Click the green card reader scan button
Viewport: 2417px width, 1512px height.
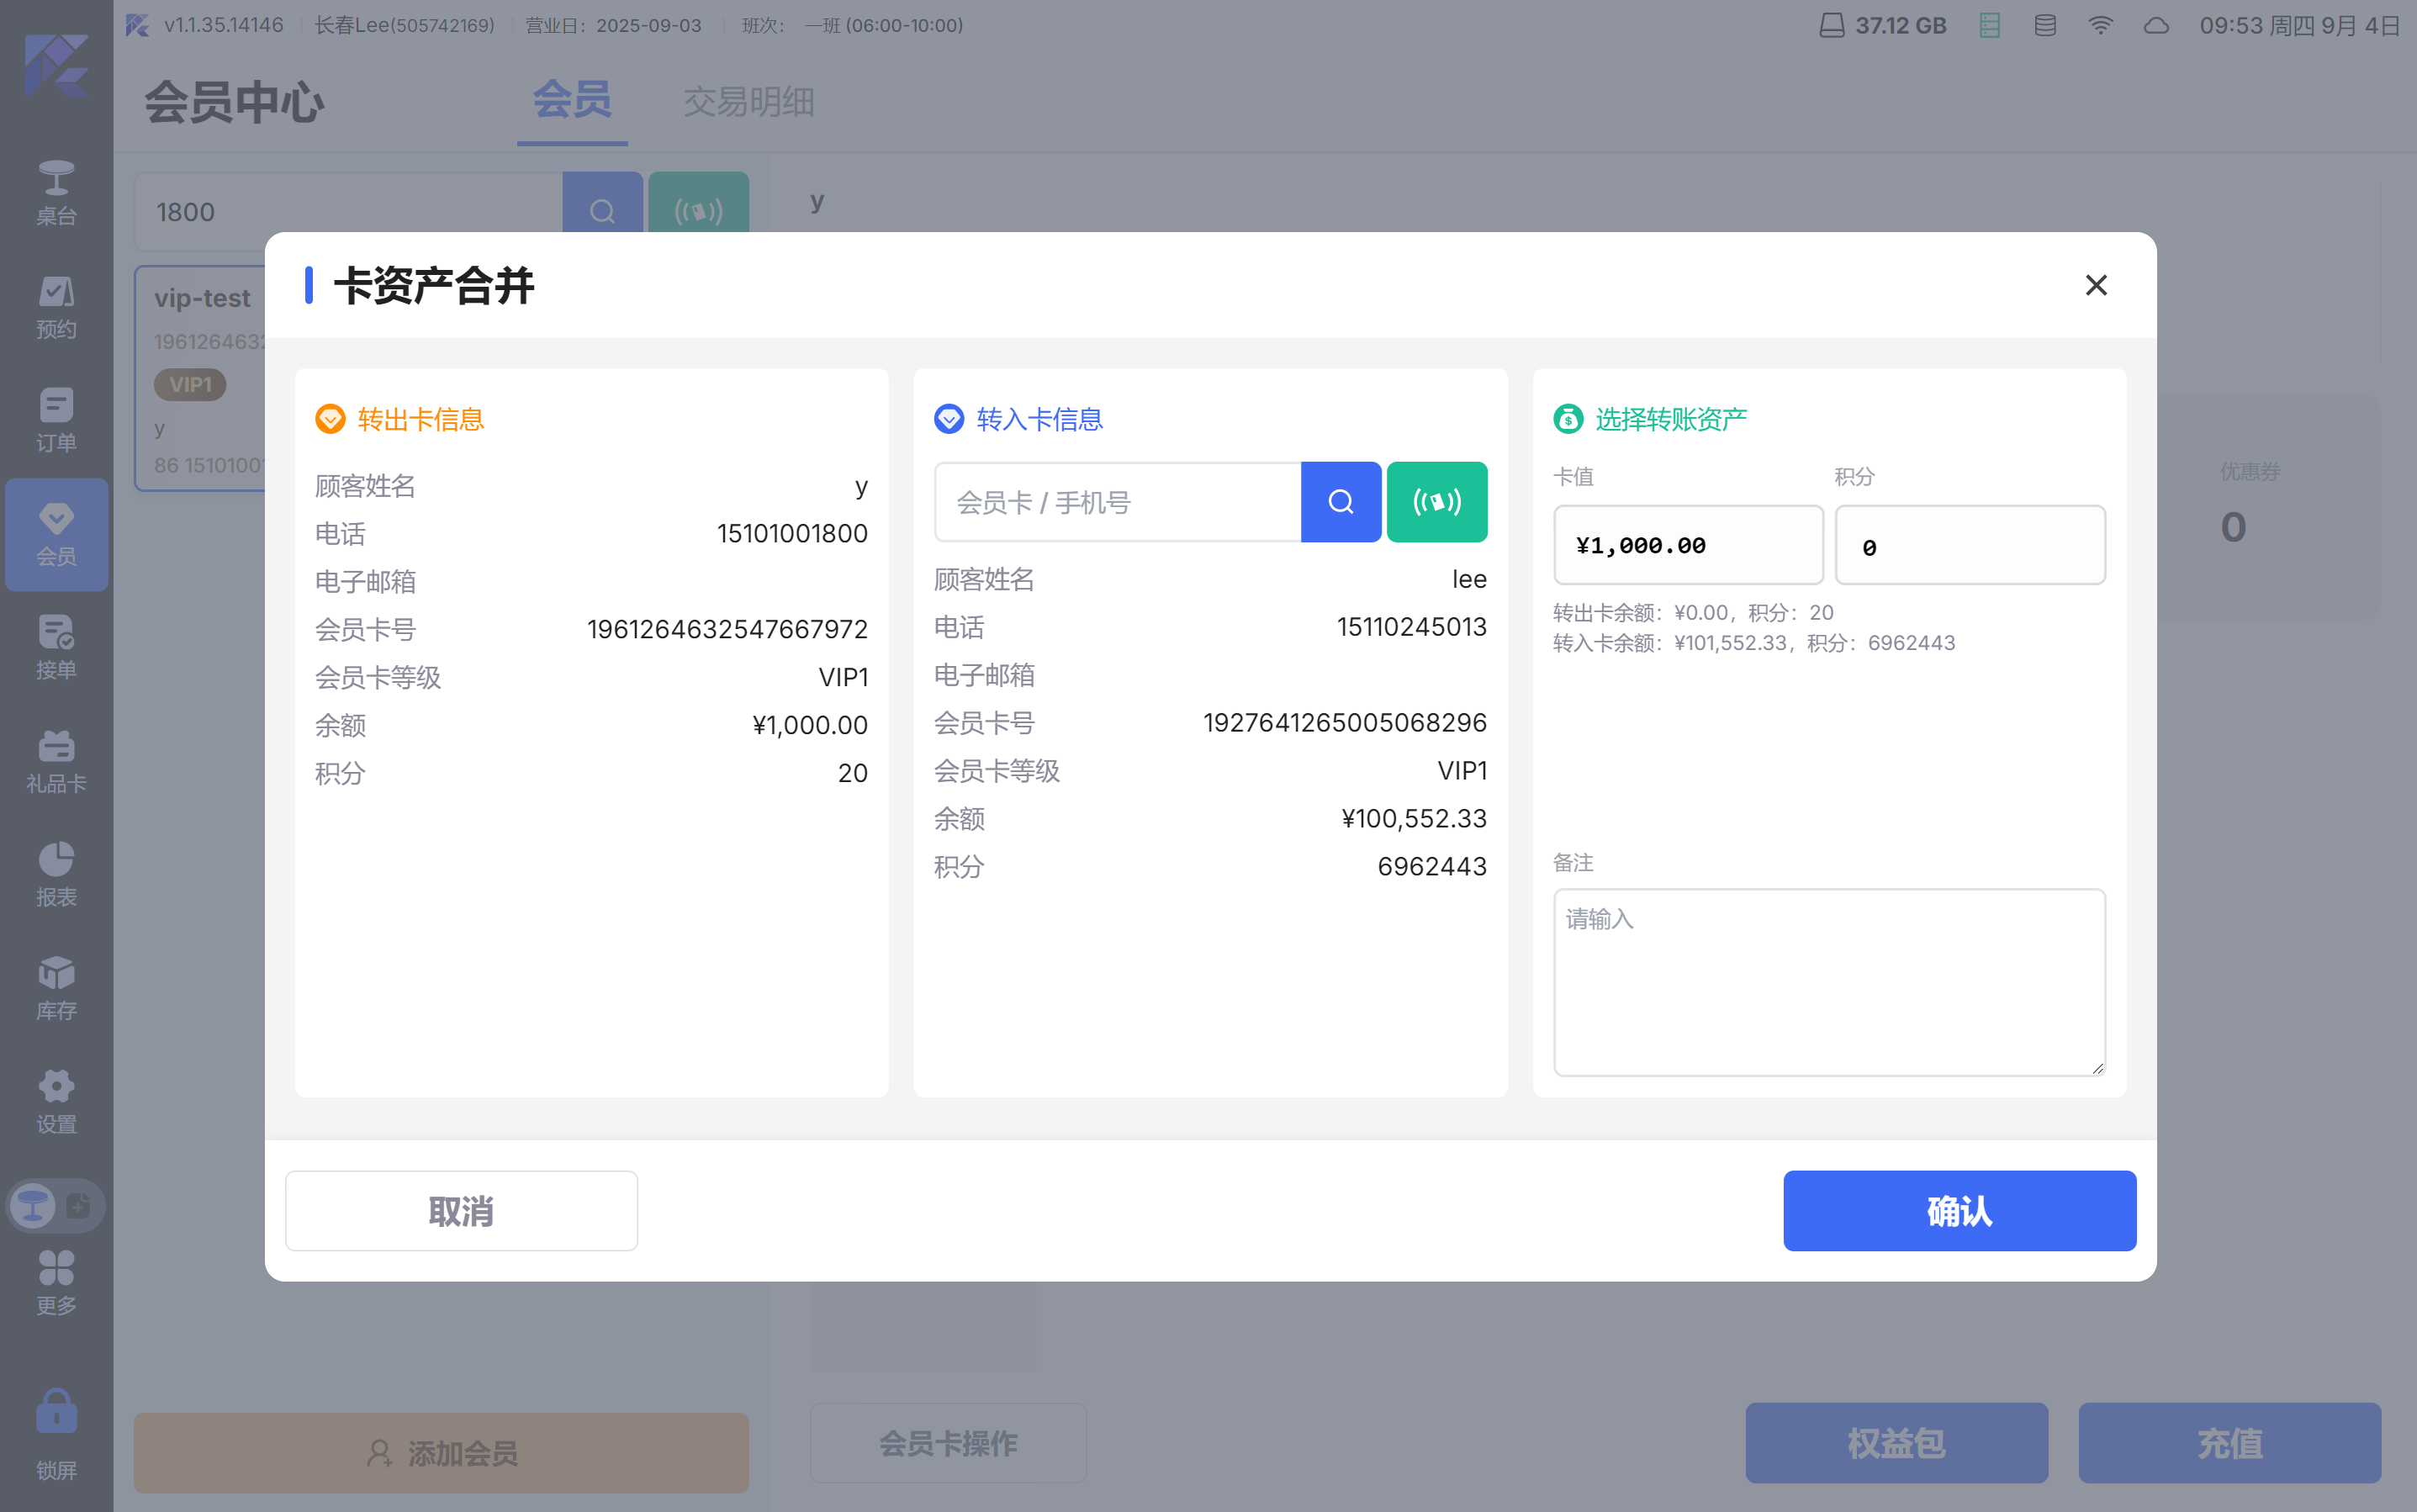(x=1436, y=502)
